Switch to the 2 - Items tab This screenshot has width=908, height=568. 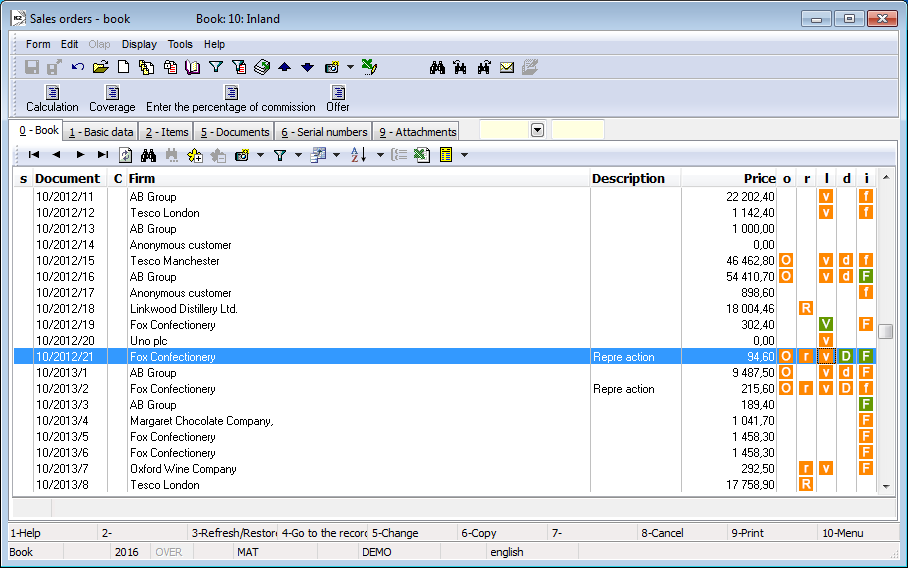point(166,132)
